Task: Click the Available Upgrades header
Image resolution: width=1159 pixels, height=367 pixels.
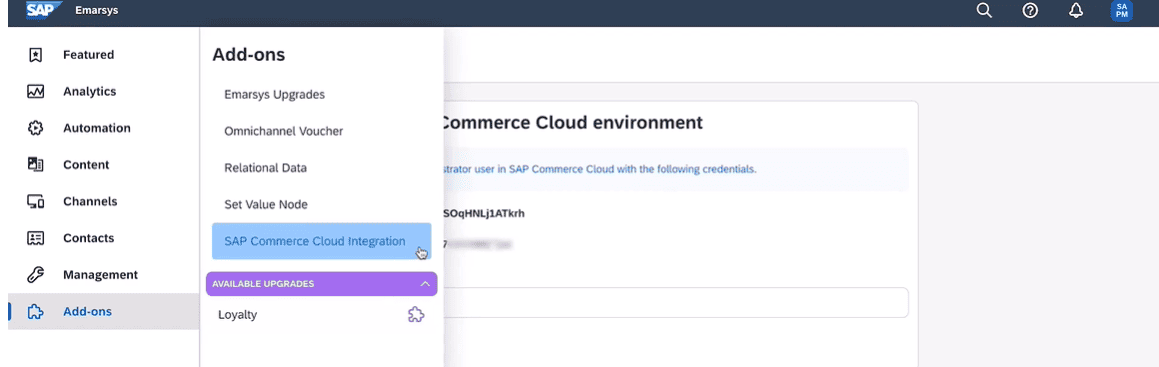Action: (x=322, y=284)
